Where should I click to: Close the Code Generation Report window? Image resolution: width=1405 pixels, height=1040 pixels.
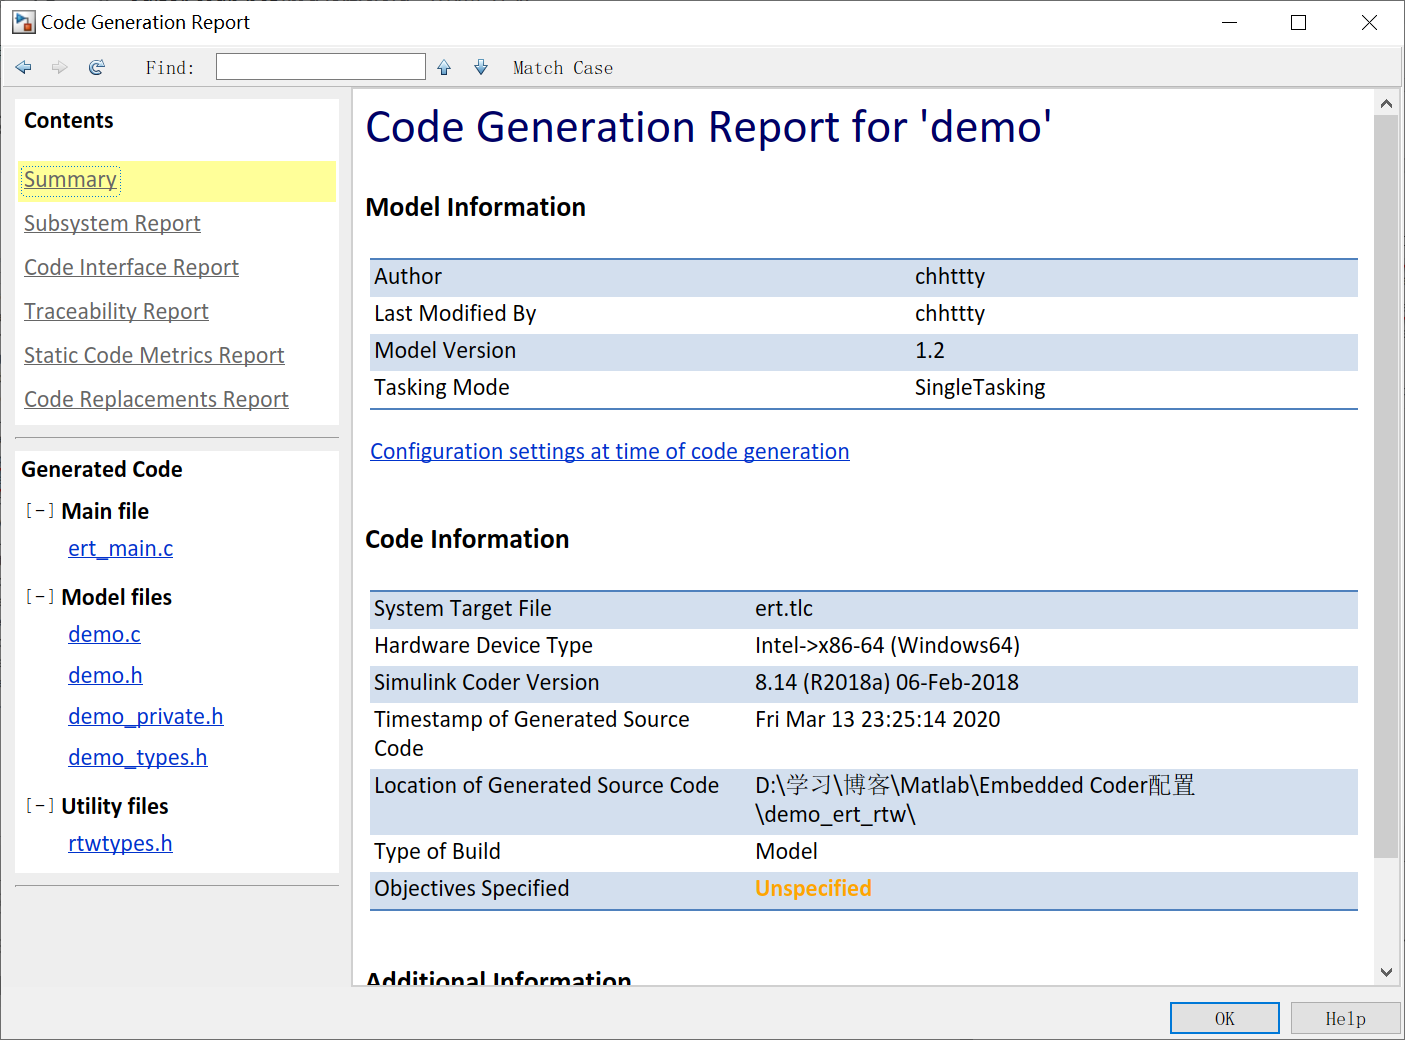coord(1369,22)
